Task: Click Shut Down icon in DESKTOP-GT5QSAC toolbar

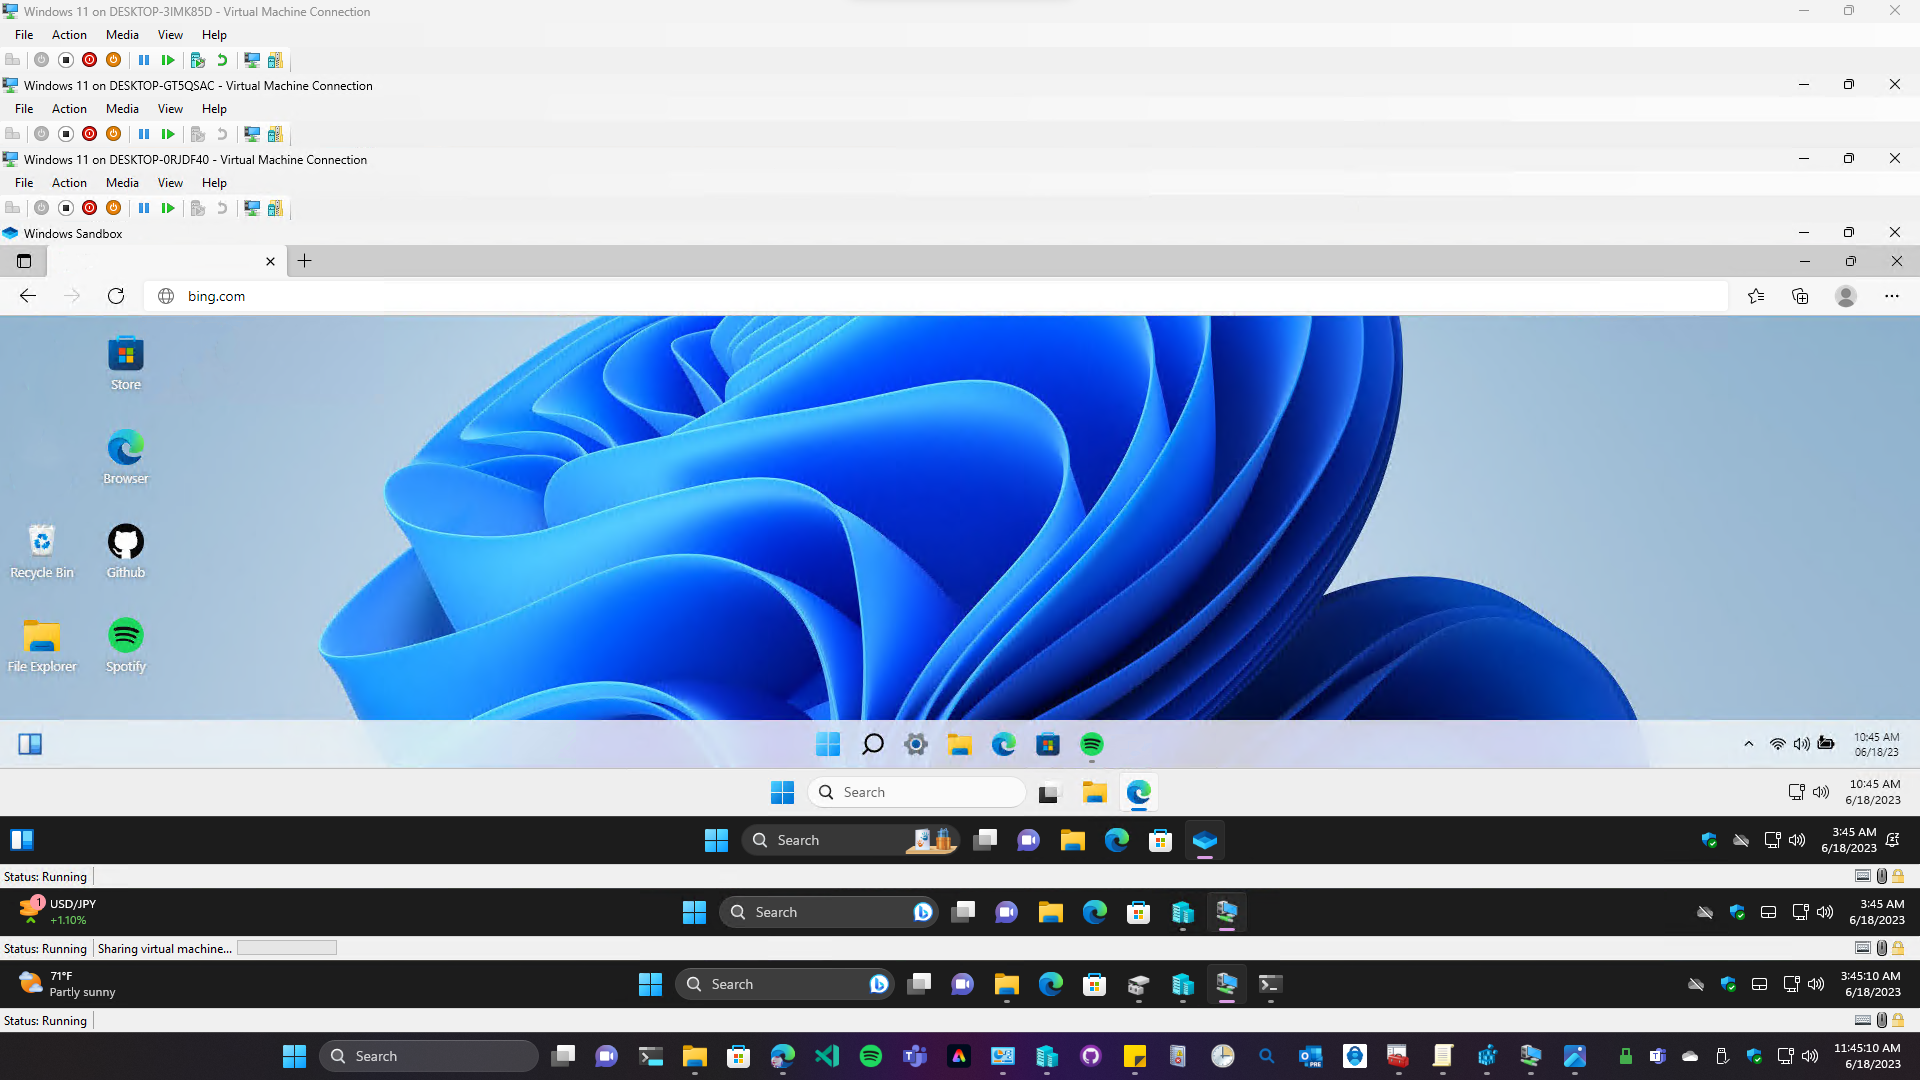Action: click(x=89, y=134)
